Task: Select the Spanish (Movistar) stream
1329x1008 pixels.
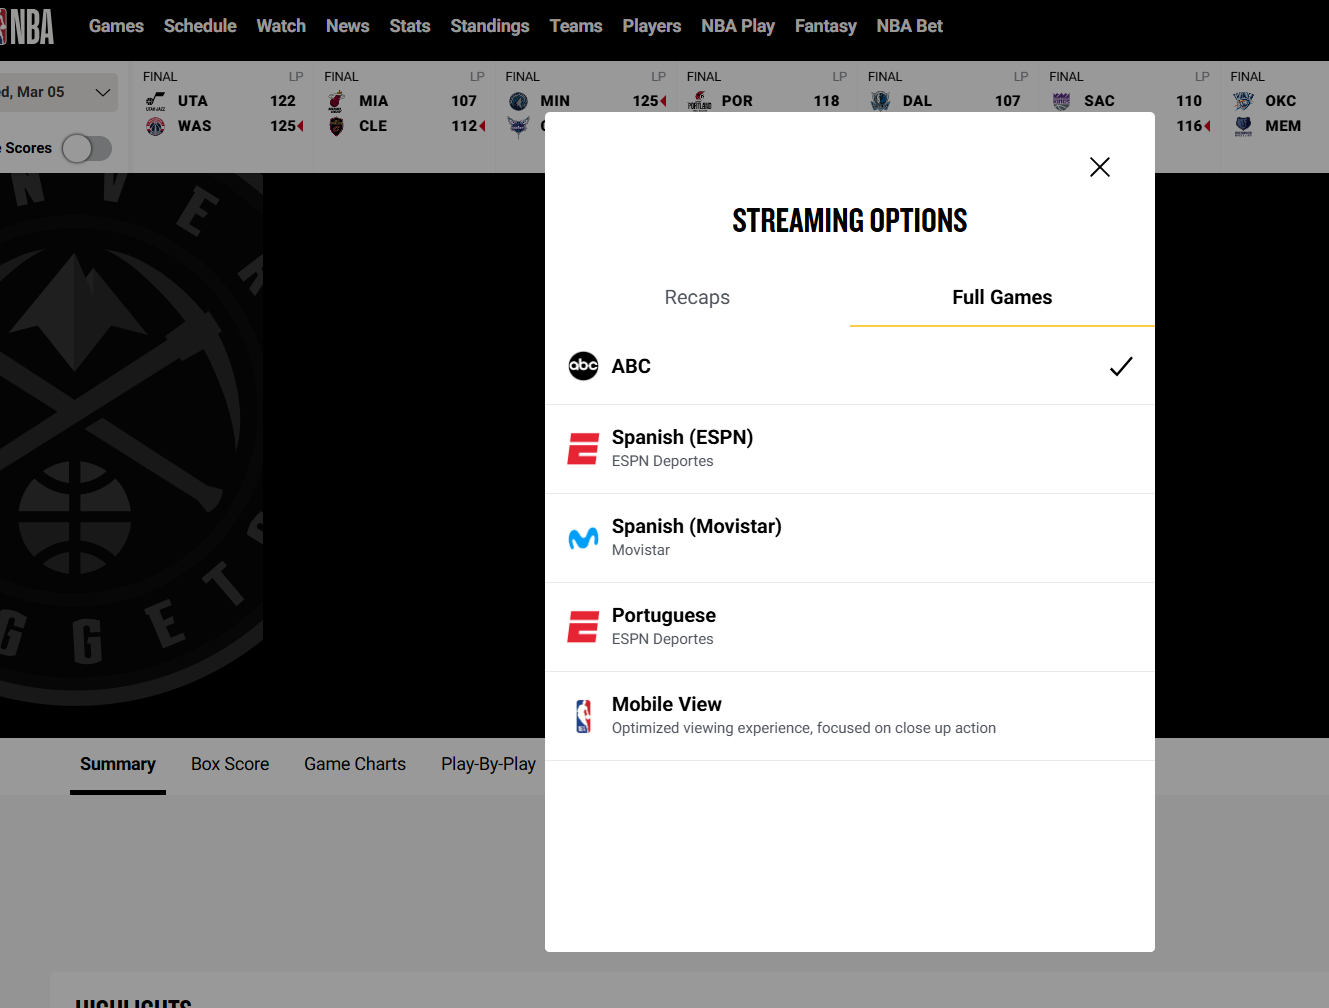Action: click(x=850, y=538)
